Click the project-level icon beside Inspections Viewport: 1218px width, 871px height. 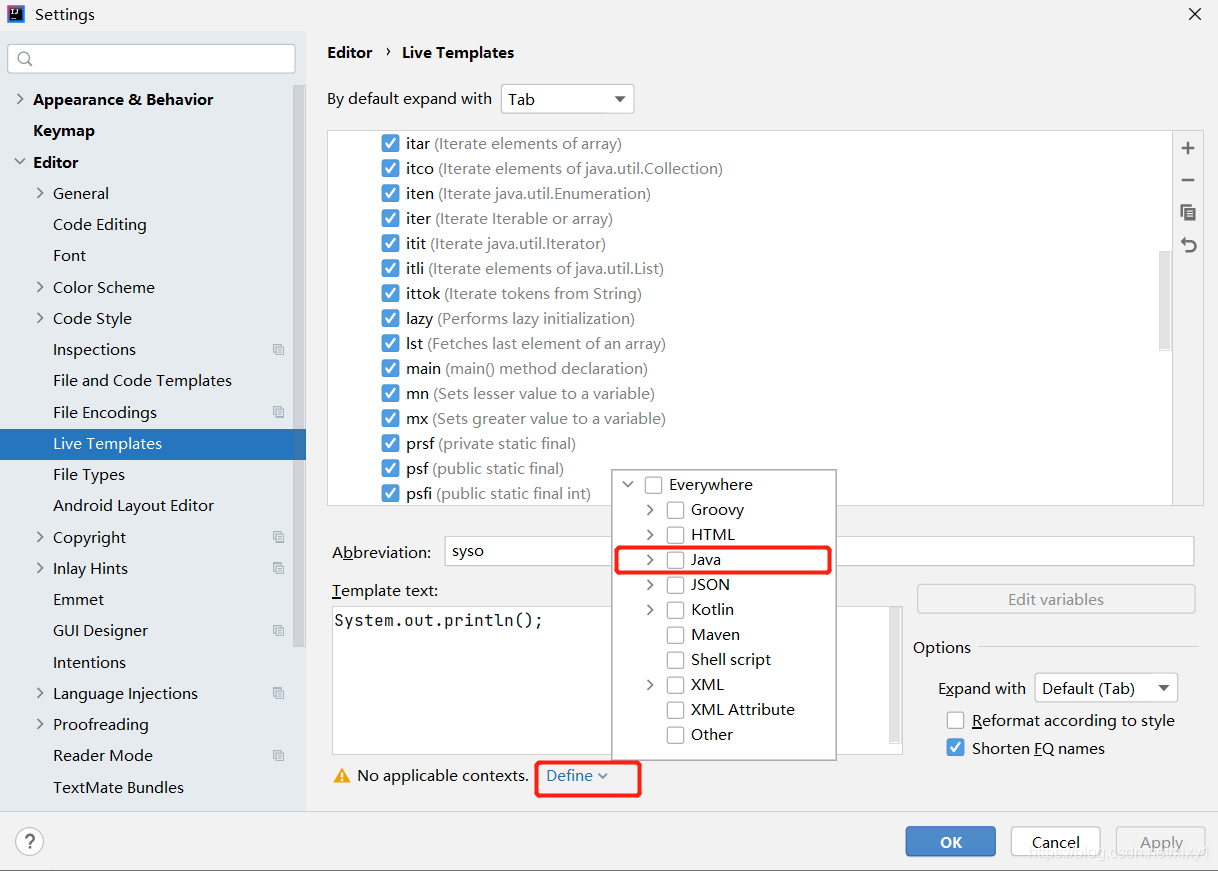coord(278,350)
